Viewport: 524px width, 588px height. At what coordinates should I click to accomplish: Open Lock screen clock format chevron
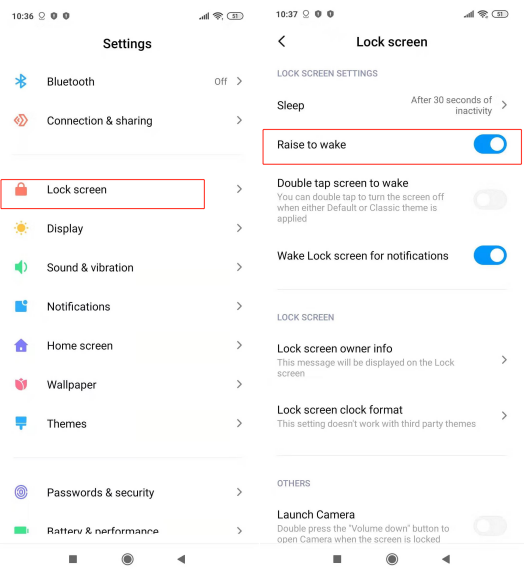tap(504, 416)
